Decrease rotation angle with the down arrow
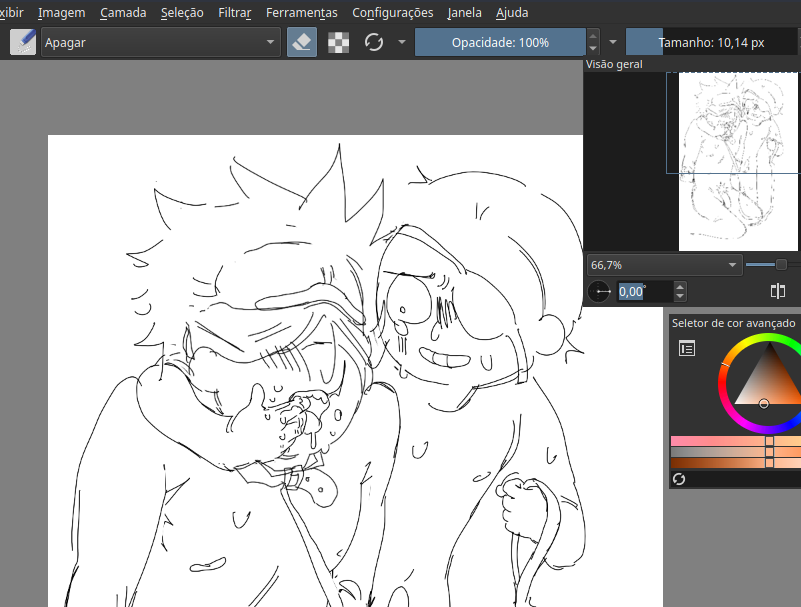This screenshot has height=607, width=801. (x=680, y=297)
